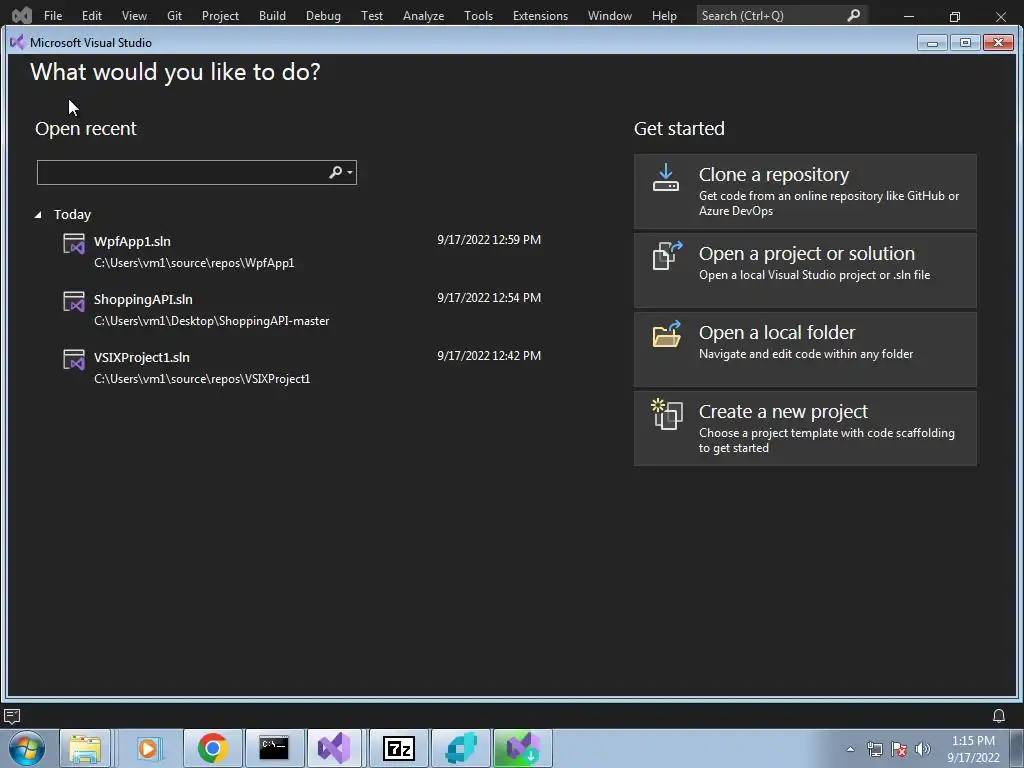This screenshot has height=768, width=1024.
Task: Click timestamp 9/17/2022 12:42 PM
Action: pyautogui.click(x=489, y=356)
